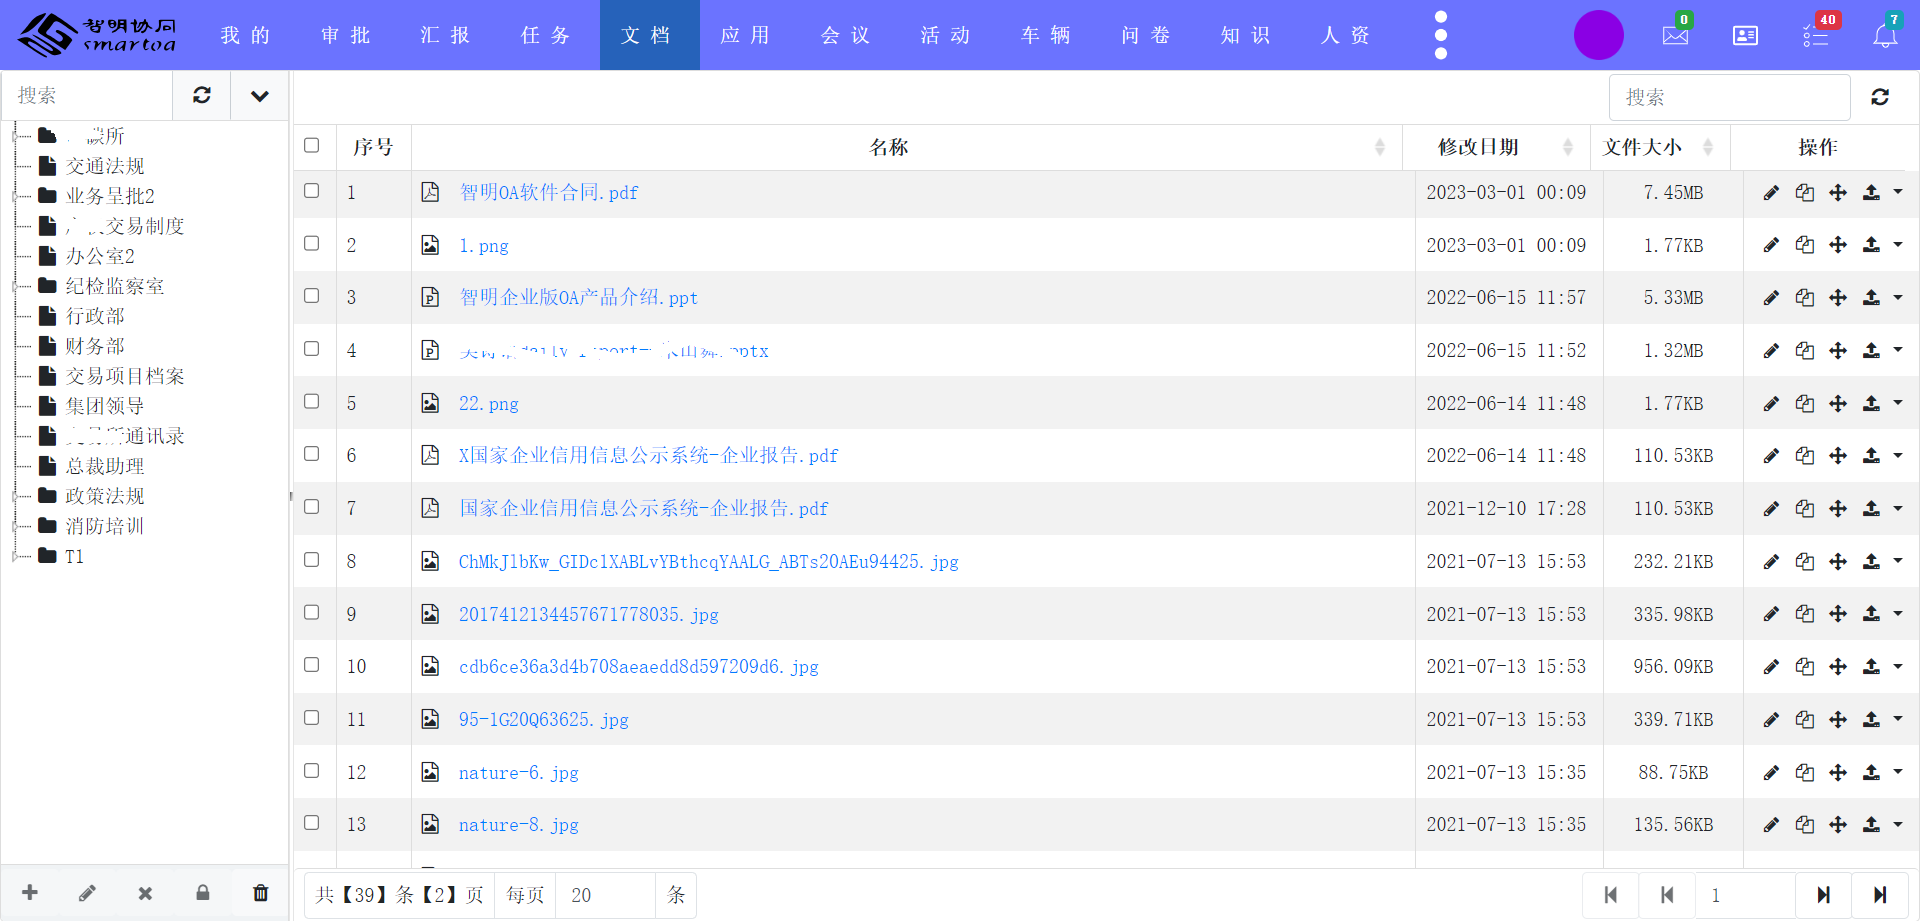Screen dimensions: 1920x921
Task: Upload version for row 7 国家企业信用信息公示系统-企业报告.pdf
Action: point(1871,508)
